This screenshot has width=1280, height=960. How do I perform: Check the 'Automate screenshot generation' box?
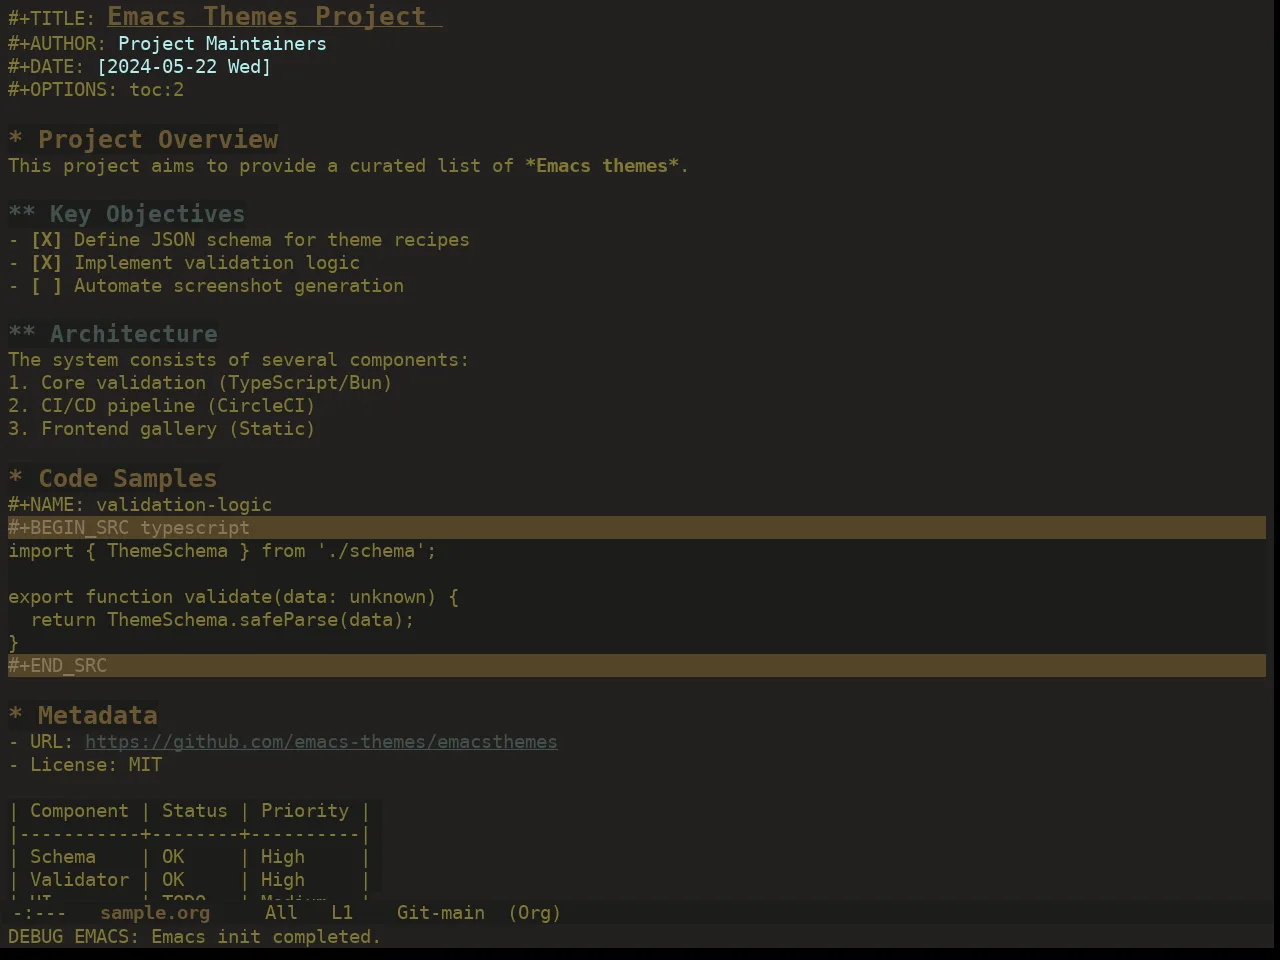pos(46,286)
